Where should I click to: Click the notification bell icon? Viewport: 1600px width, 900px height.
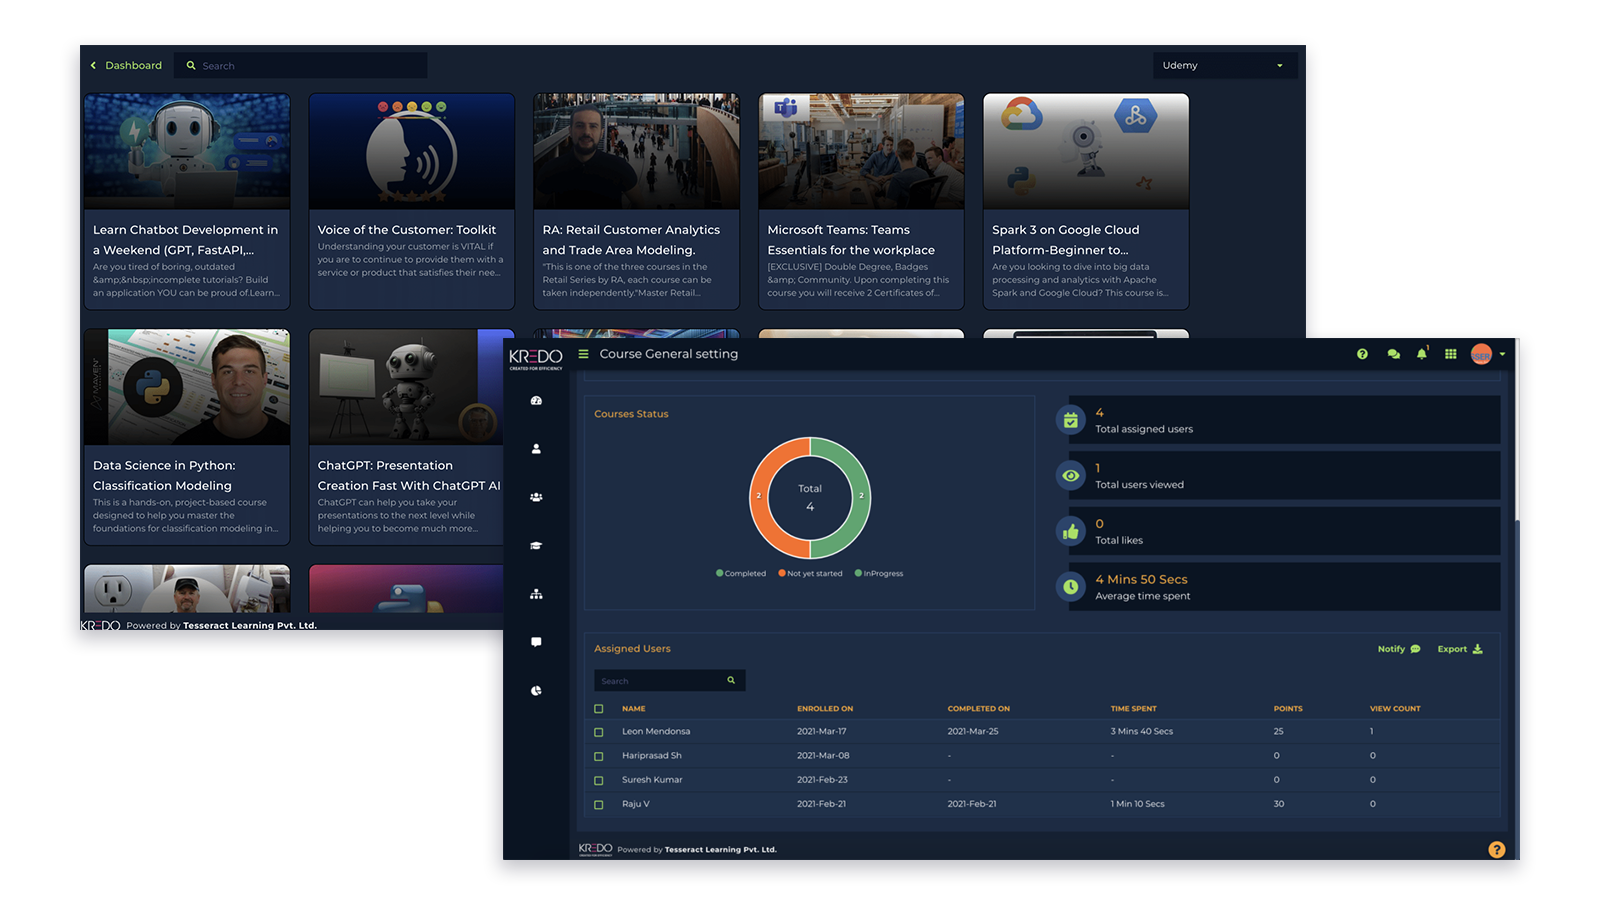1421,354
